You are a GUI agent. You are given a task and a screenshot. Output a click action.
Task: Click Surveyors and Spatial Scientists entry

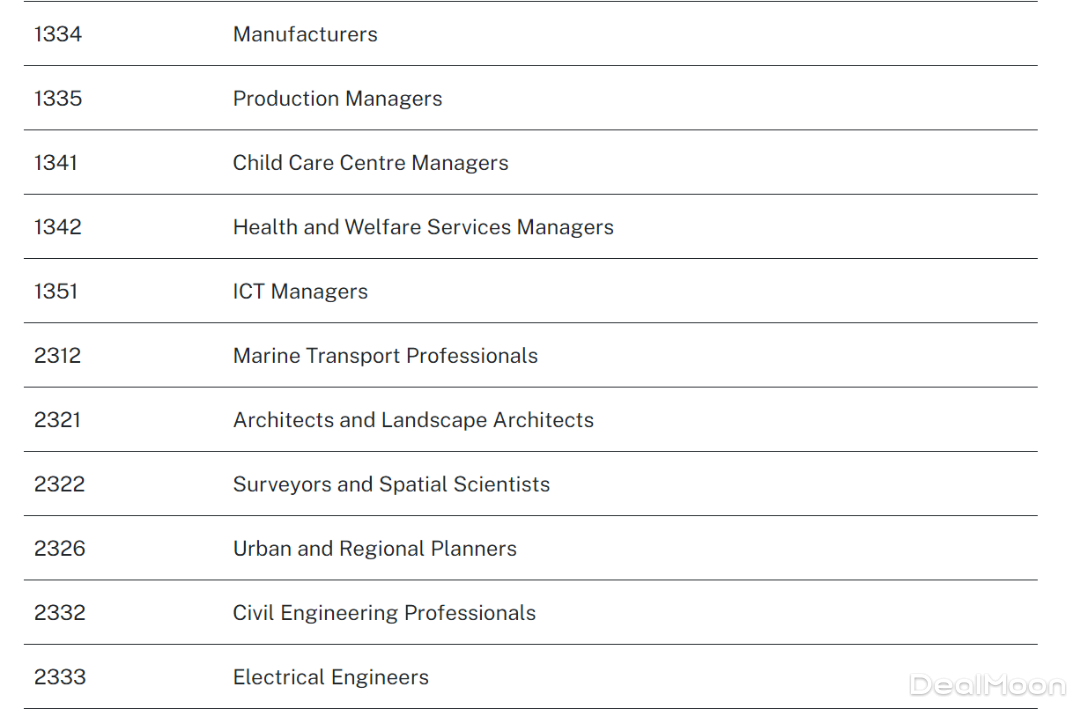391,484
